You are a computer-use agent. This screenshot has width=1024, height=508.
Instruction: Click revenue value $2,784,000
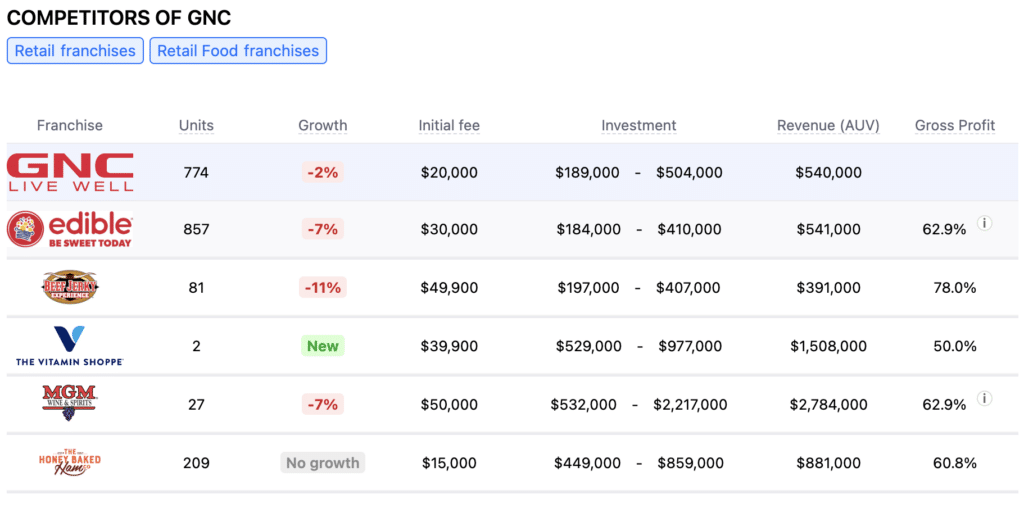pos(829,405)
